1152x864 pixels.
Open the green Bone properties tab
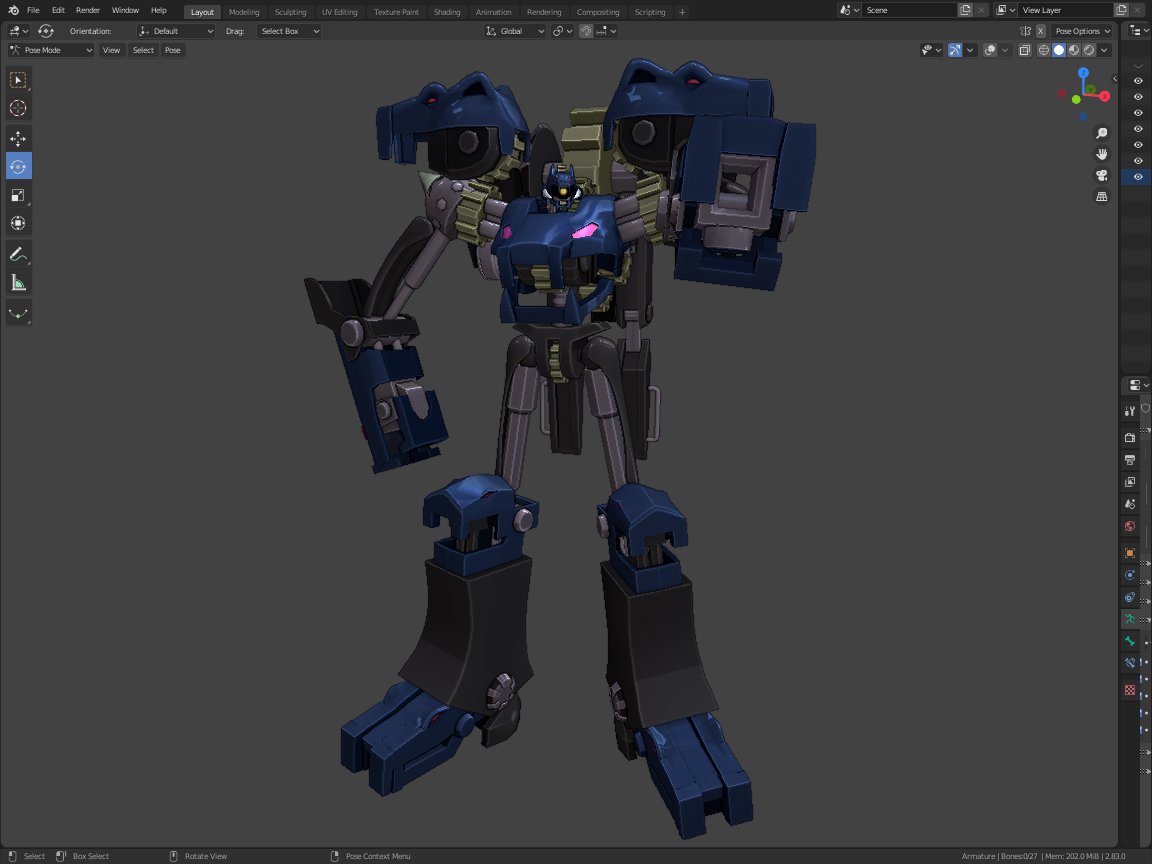click(x=1130, y=641)
